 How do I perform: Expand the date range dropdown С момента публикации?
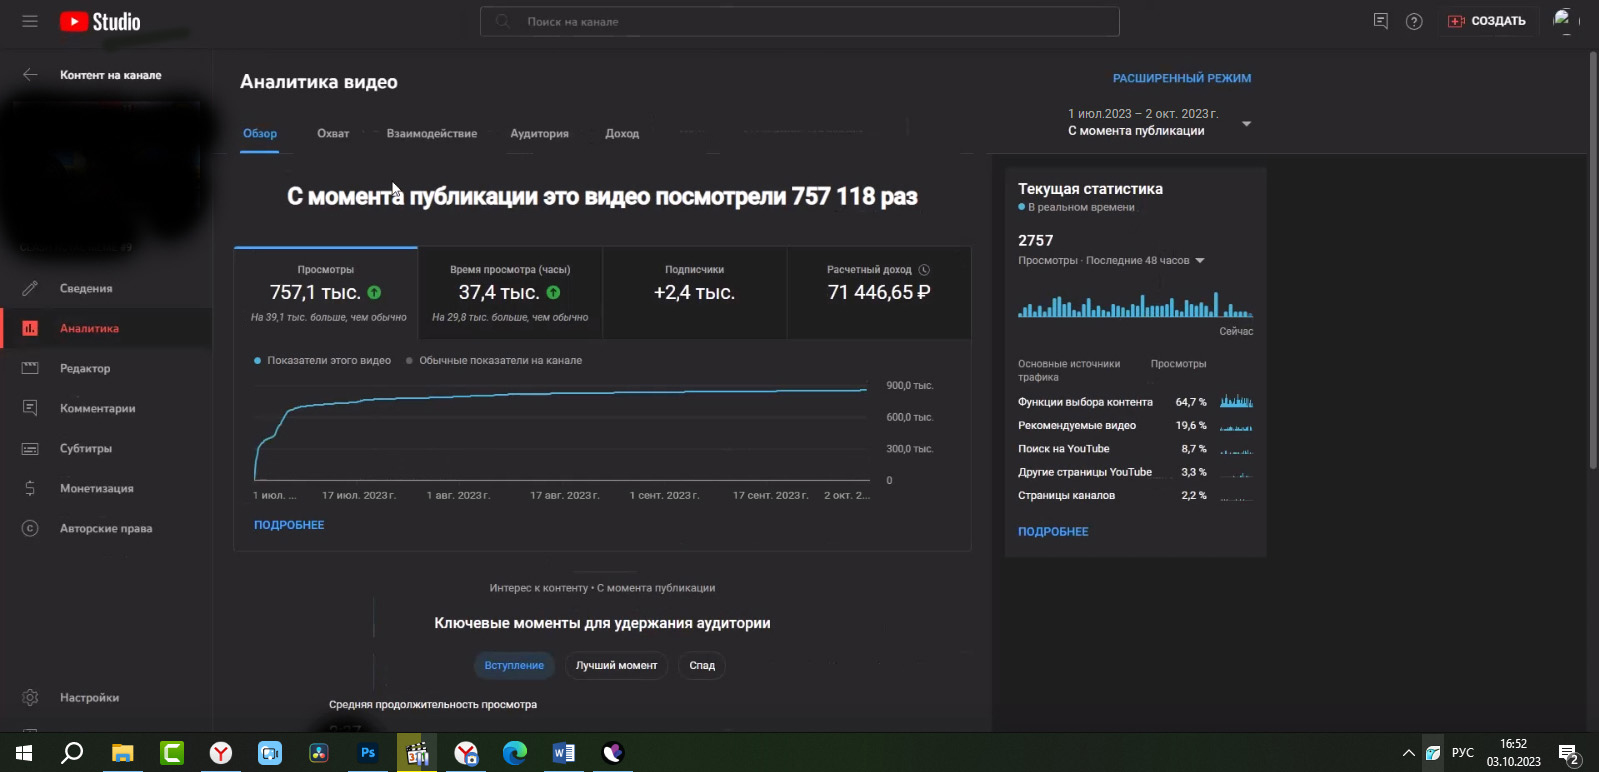[1246, 124]
